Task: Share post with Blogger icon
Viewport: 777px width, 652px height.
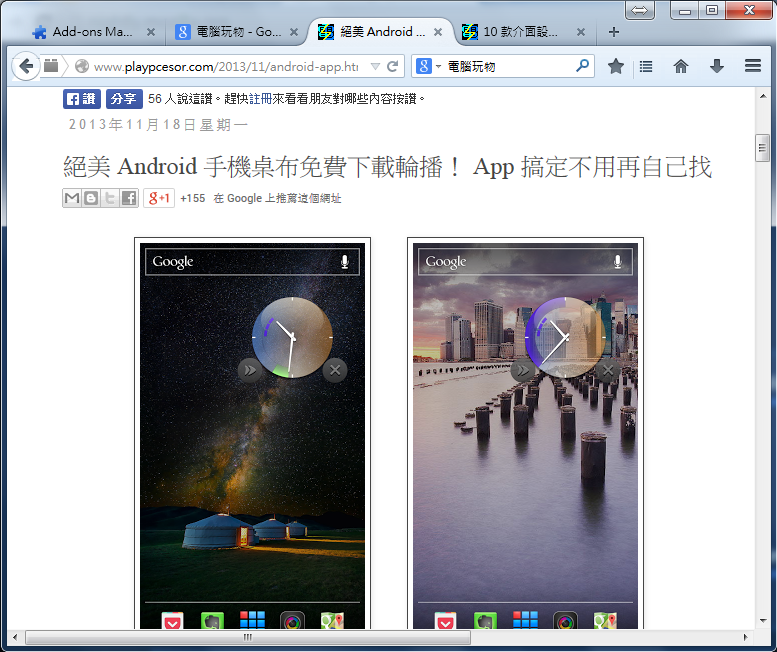Action: pos(91,198)
